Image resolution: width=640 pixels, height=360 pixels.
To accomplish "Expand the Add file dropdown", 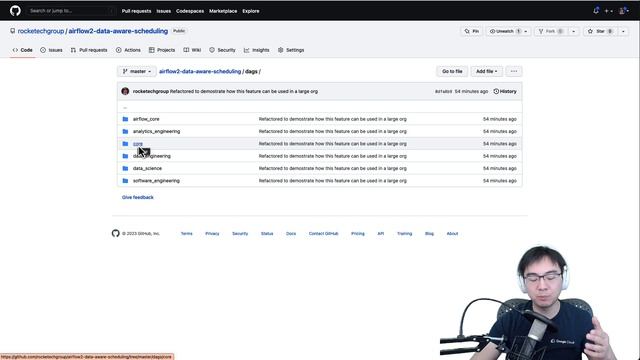I will 487,71.
